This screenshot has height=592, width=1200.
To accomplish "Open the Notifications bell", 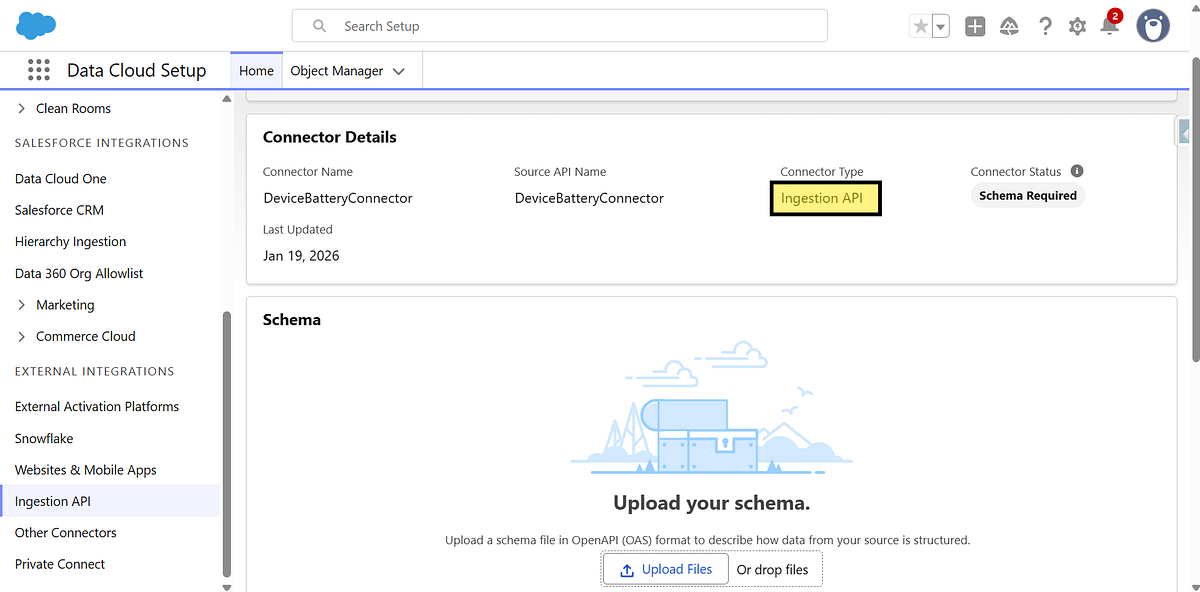I will pyautogui.click(x=1109, y=27).
